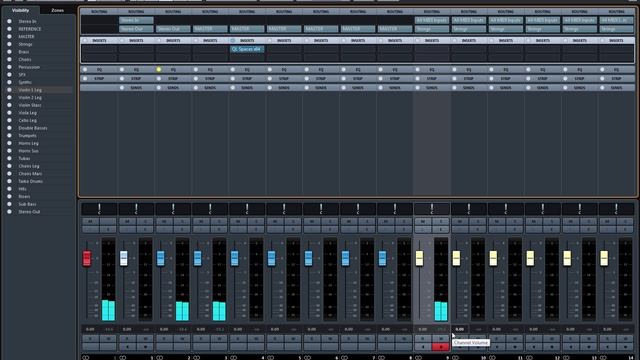Switch to the Zones tab
This screenshot has height=360, width=640.
coord(58,10)
